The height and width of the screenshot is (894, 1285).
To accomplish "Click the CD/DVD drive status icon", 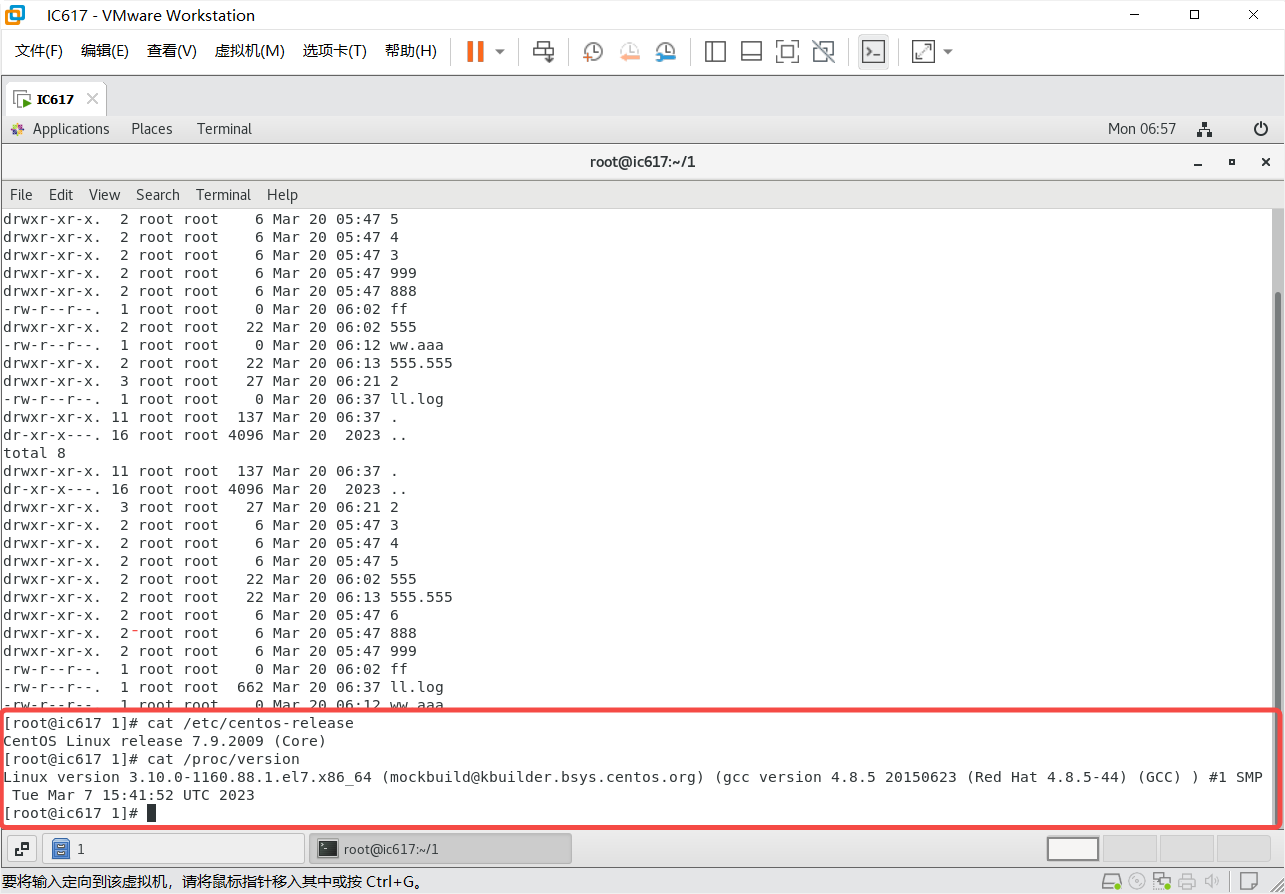I will [1137, 882].
